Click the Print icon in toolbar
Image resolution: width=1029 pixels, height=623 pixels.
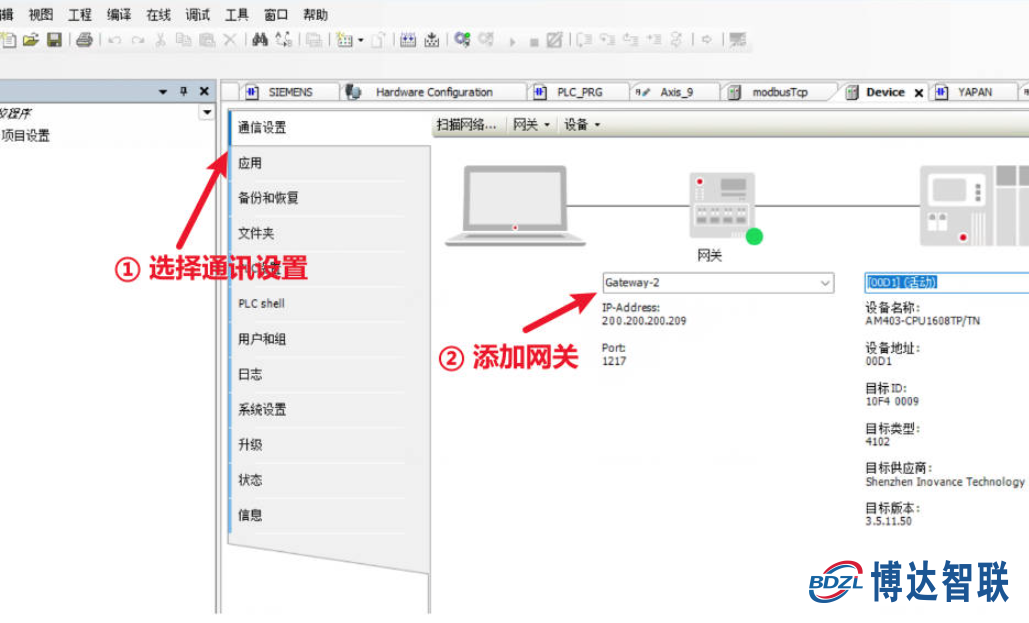pos(84,40)
